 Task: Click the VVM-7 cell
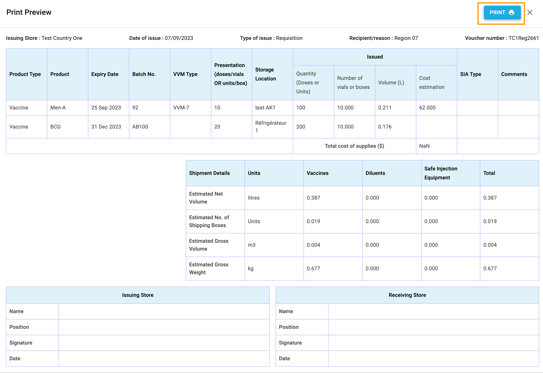click(191, 108)
